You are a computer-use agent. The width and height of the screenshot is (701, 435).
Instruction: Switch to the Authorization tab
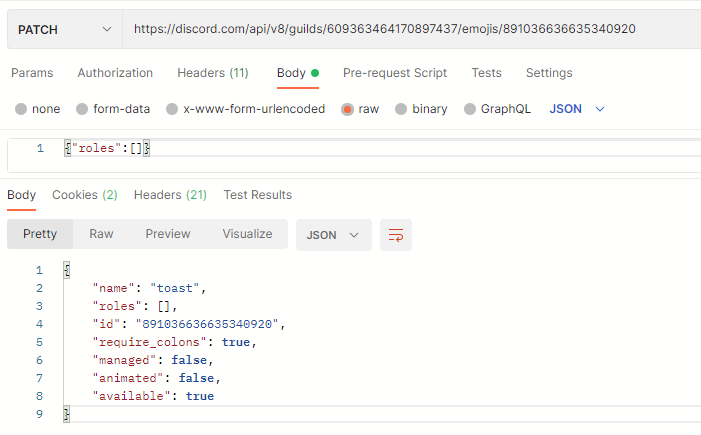coord(115,73)
